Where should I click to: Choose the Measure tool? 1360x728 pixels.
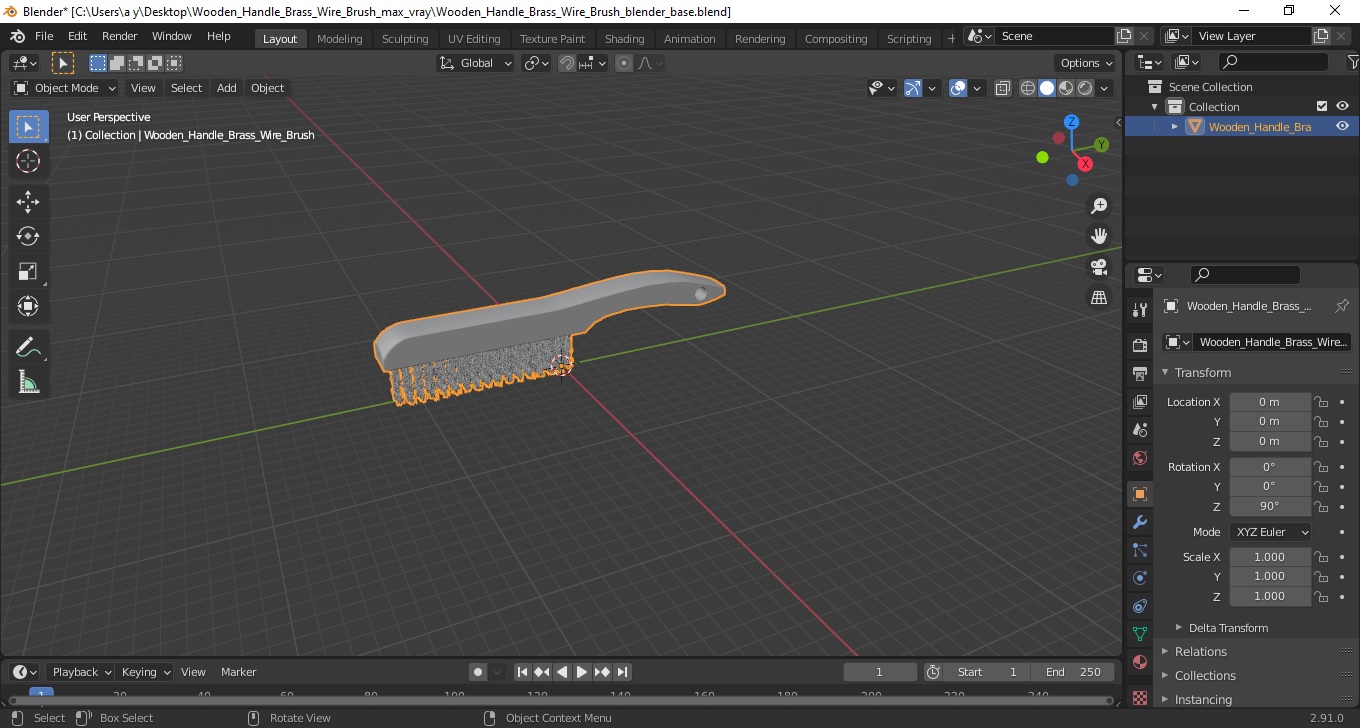click(28, 382)
